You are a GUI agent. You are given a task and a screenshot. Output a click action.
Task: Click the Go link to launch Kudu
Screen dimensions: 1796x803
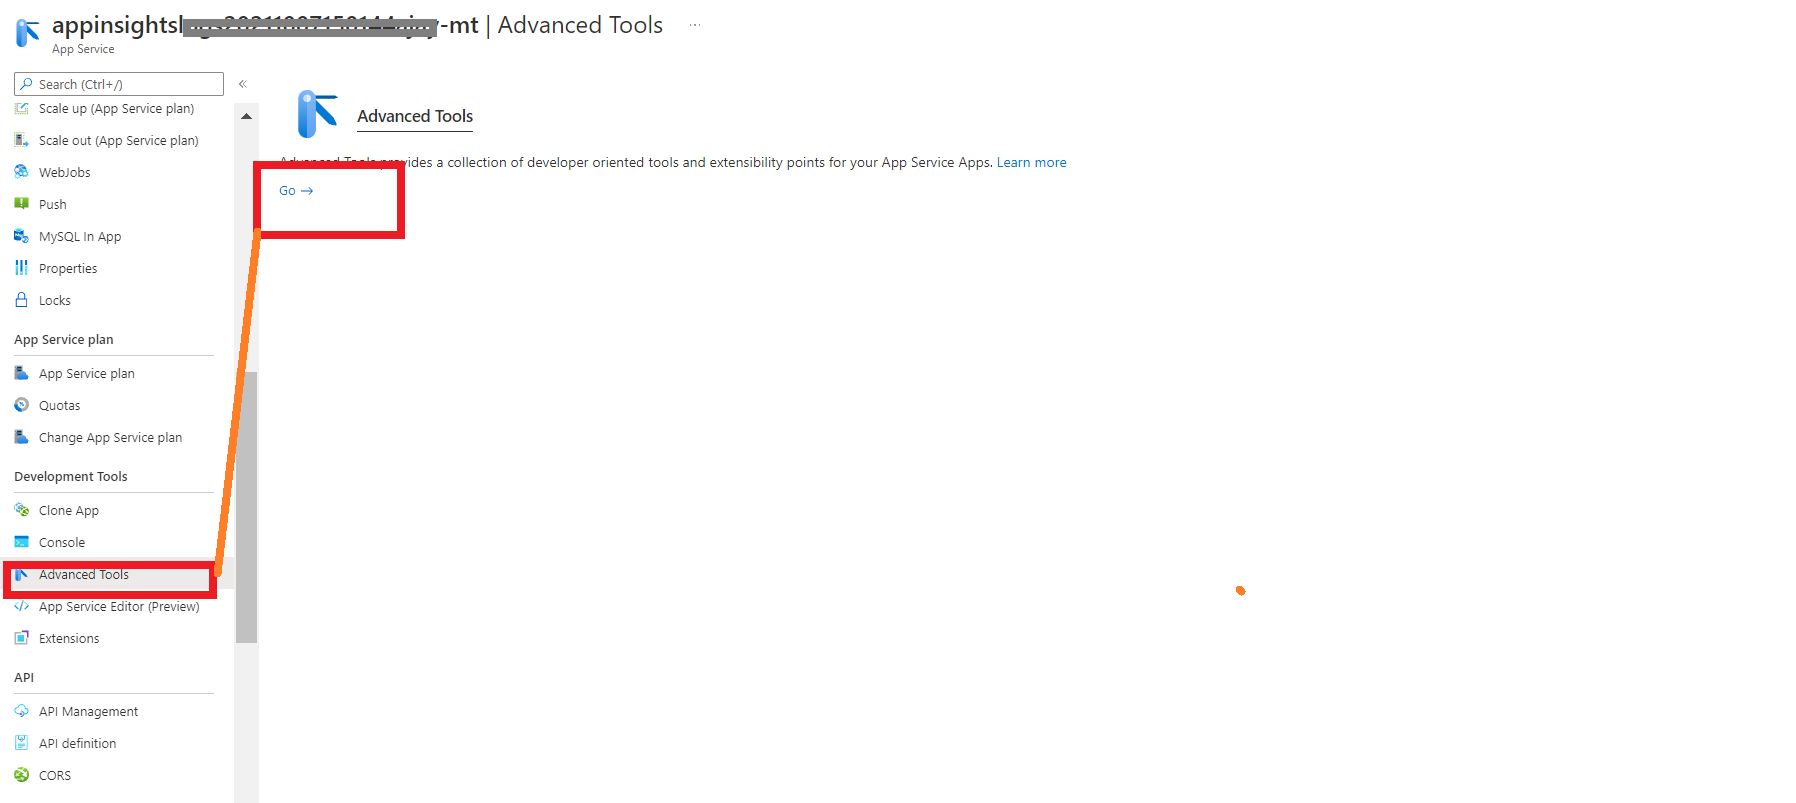click(x=296, y=190)
